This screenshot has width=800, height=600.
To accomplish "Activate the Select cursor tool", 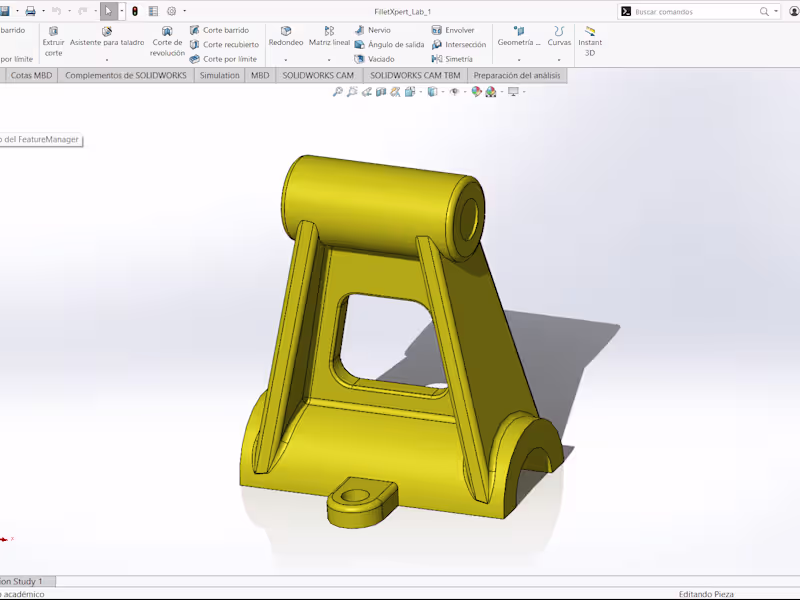I will [108, 11].
